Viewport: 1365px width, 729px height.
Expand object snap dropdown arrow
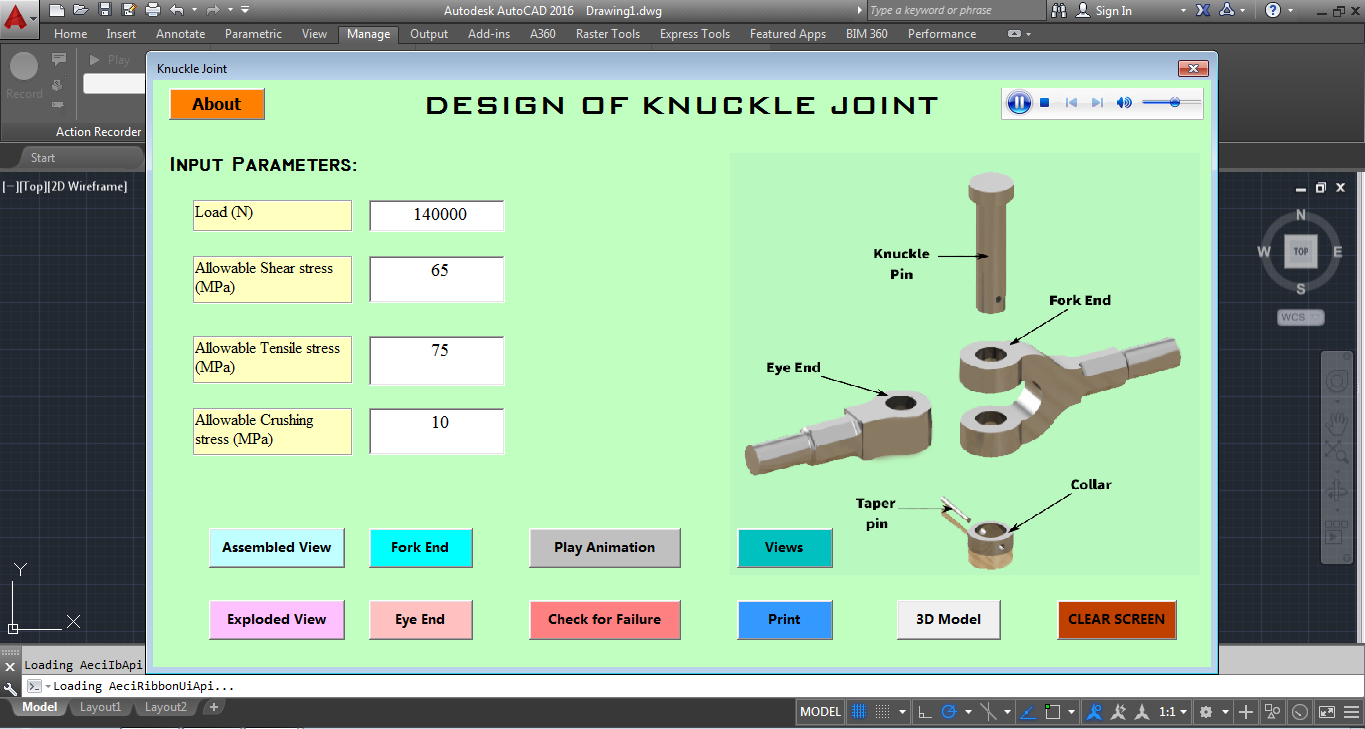click(x=1071, y=712)
